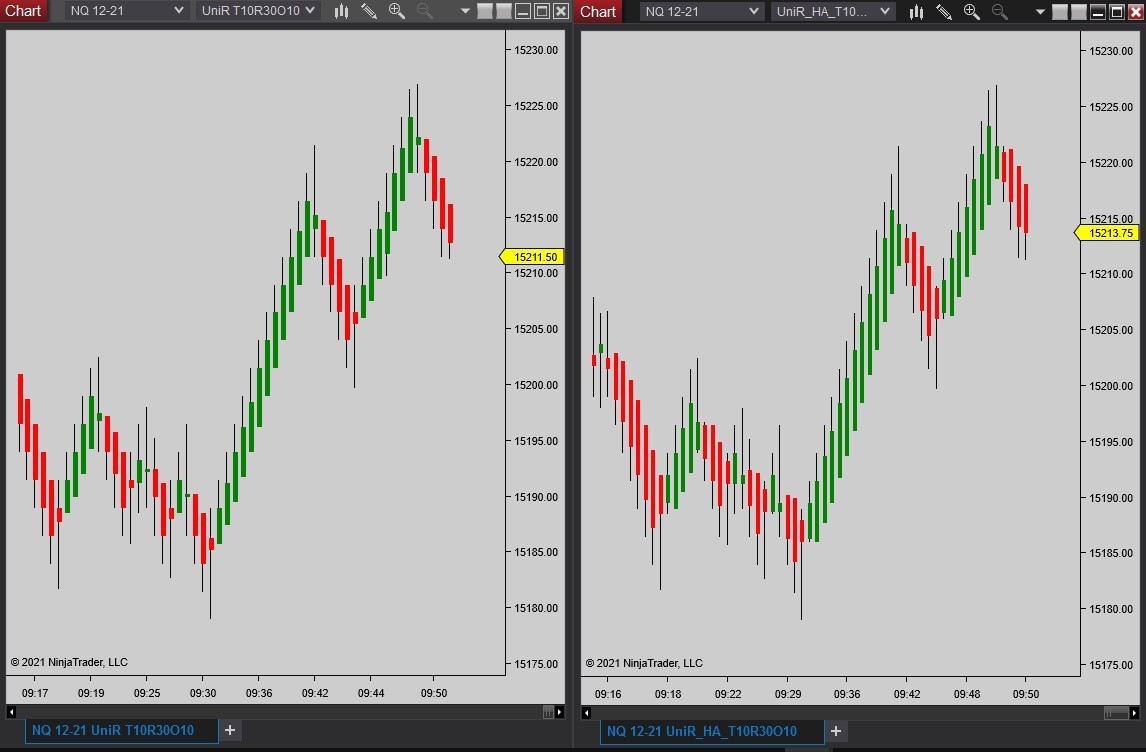Minimize the right chart window
Screen dimensions: 1146x752
1098,11
